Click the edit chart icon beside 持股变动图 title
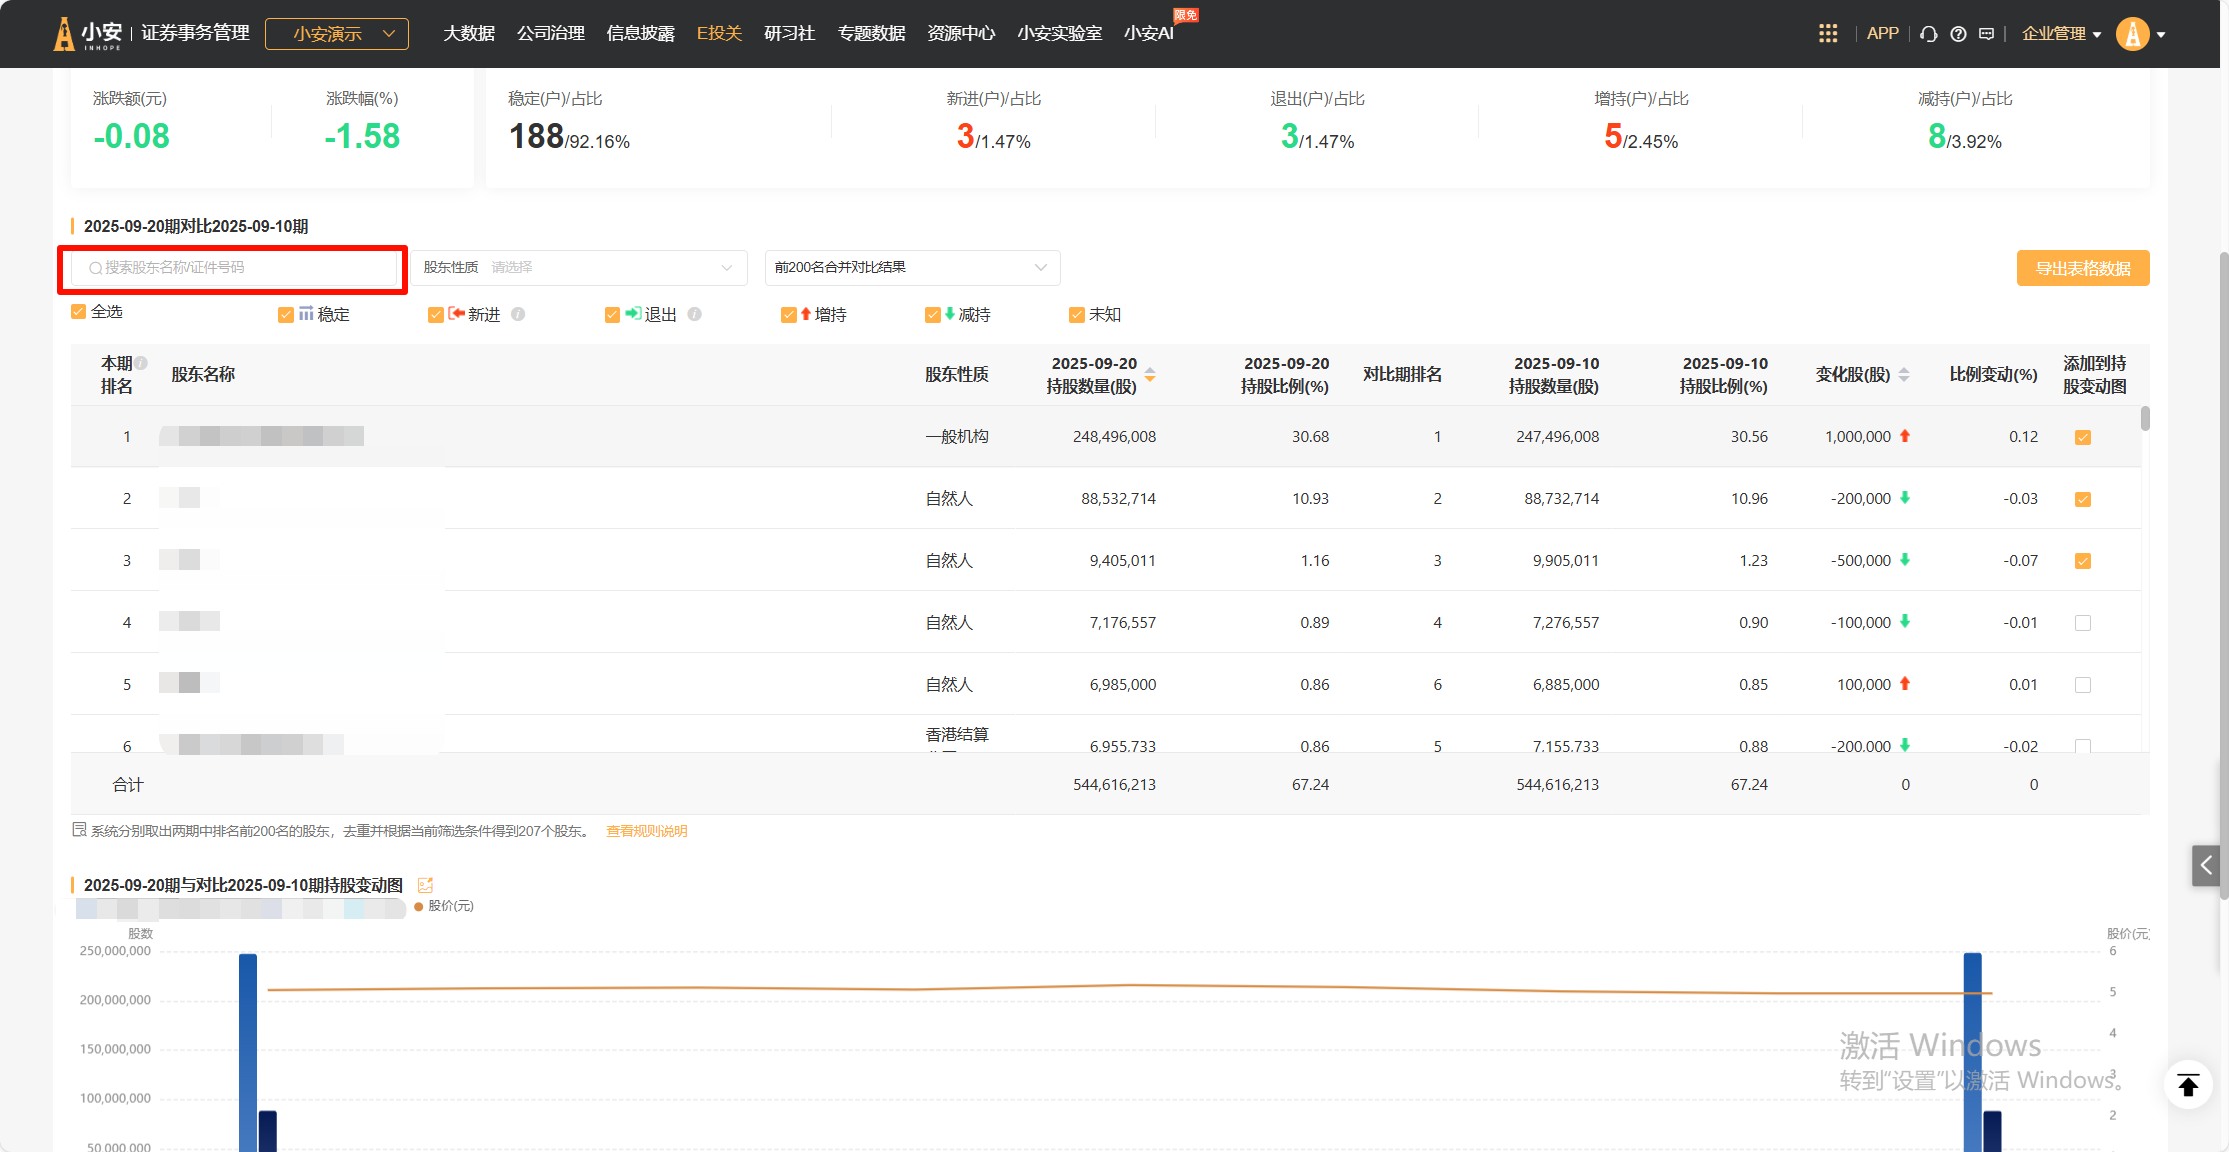 click(425, 885)
